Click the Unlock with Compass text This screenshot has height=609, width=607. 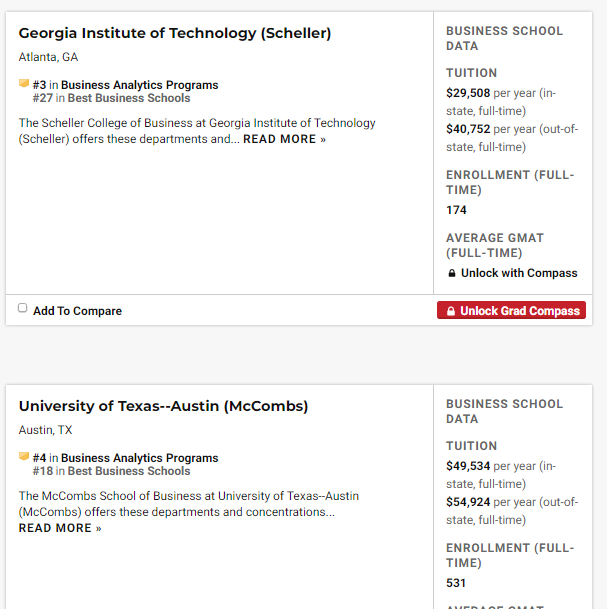(x=519, y=273)
